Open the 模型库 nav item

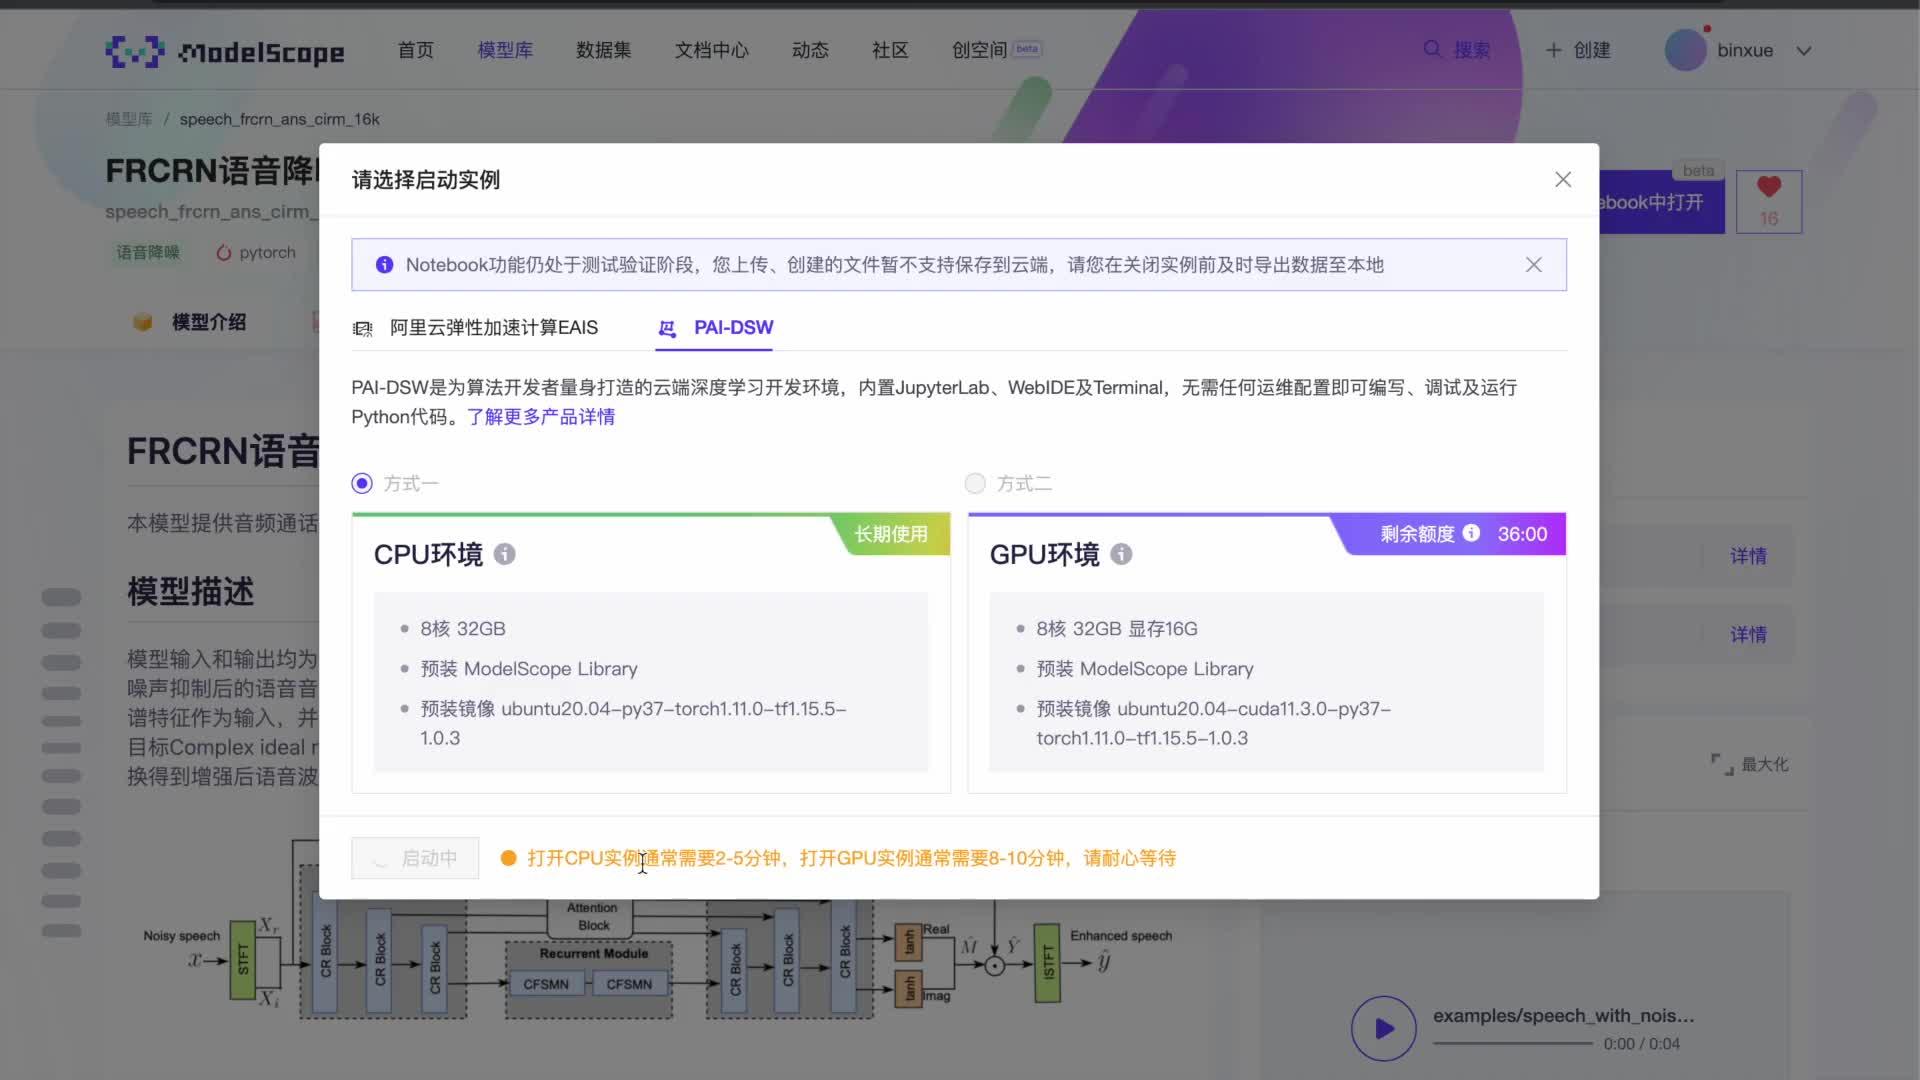pyautogui.click(x=505, y=50)
